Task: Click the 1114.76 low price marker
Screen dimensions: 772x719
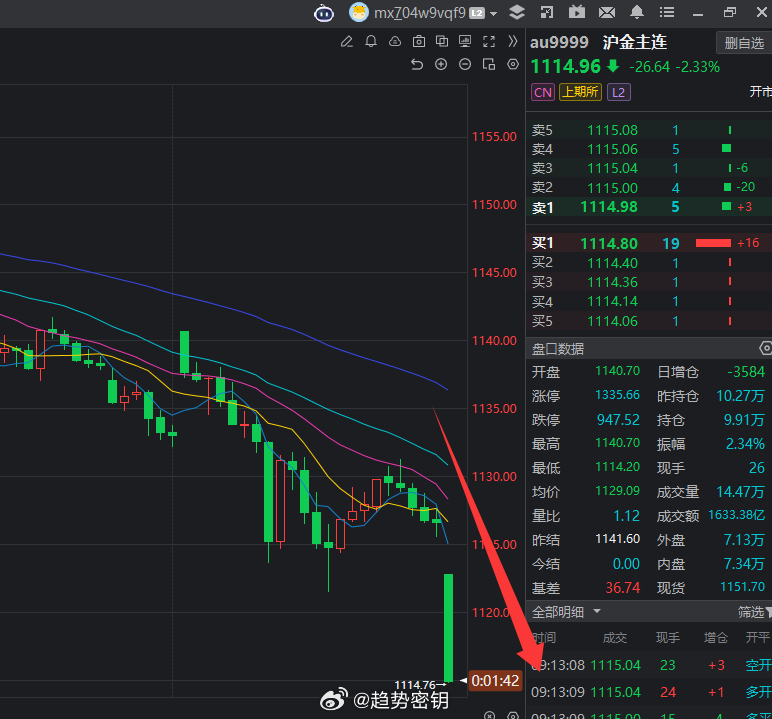Action: coord(420,685)
